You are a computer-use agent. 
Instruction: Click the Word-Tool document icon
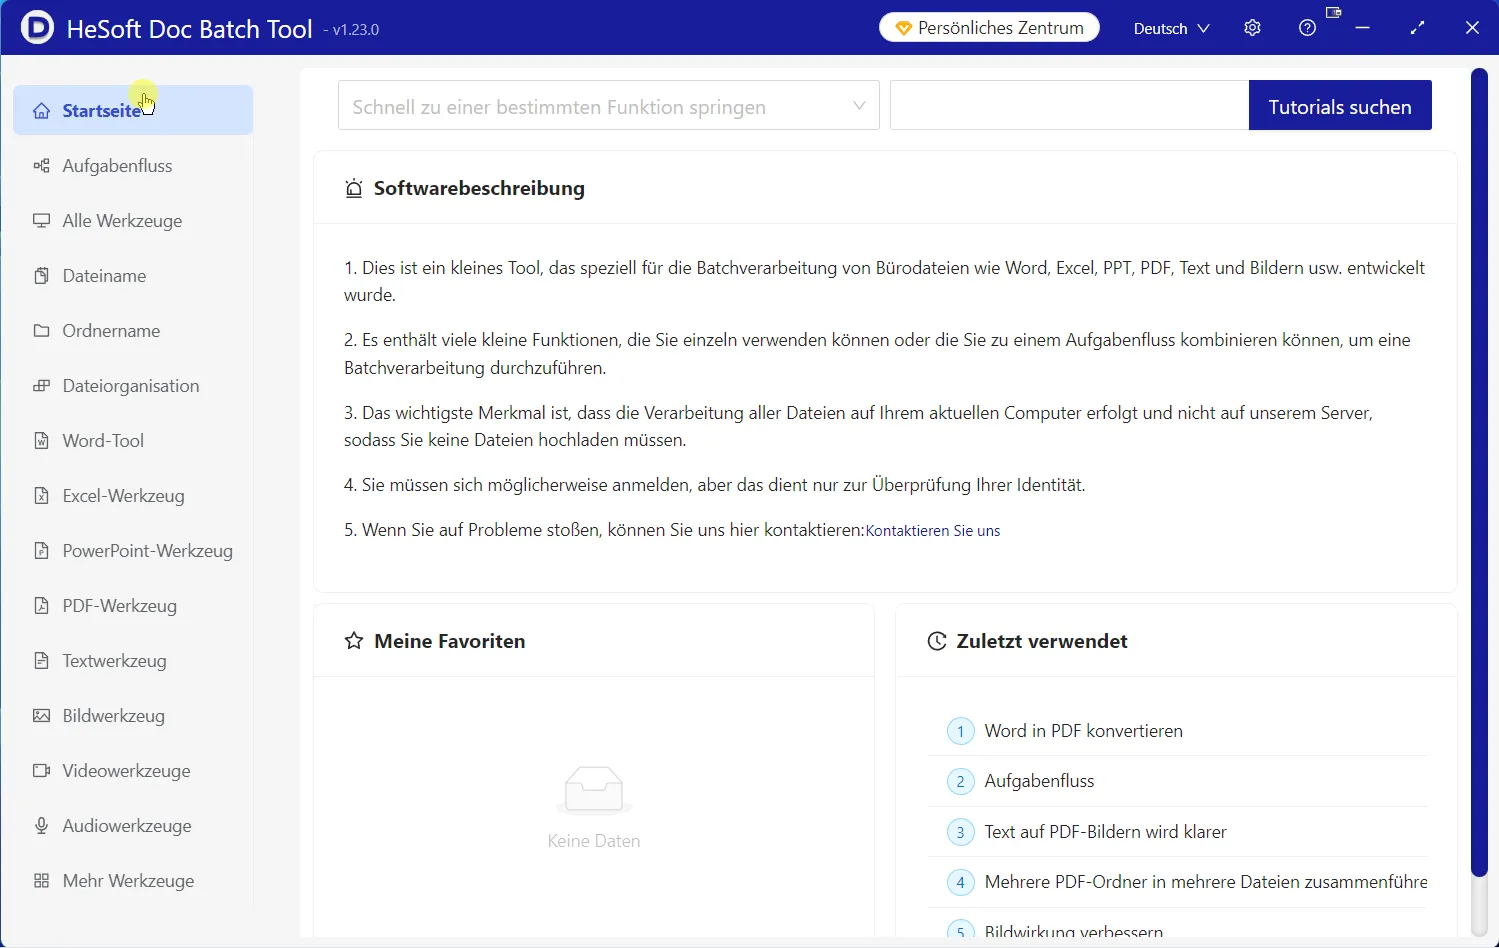(x=41, y=441)
